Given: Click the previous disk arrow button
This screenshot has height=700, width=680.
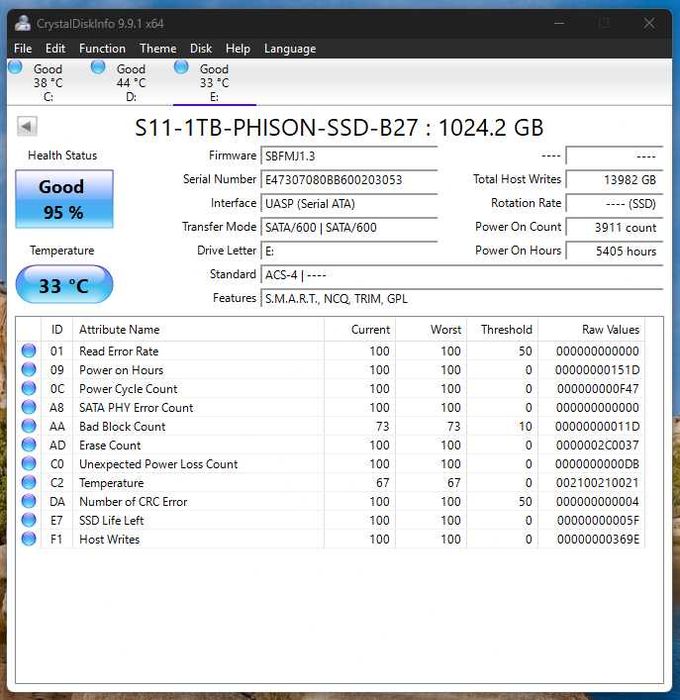Looking at the screenshot, I should click(27, 126).
